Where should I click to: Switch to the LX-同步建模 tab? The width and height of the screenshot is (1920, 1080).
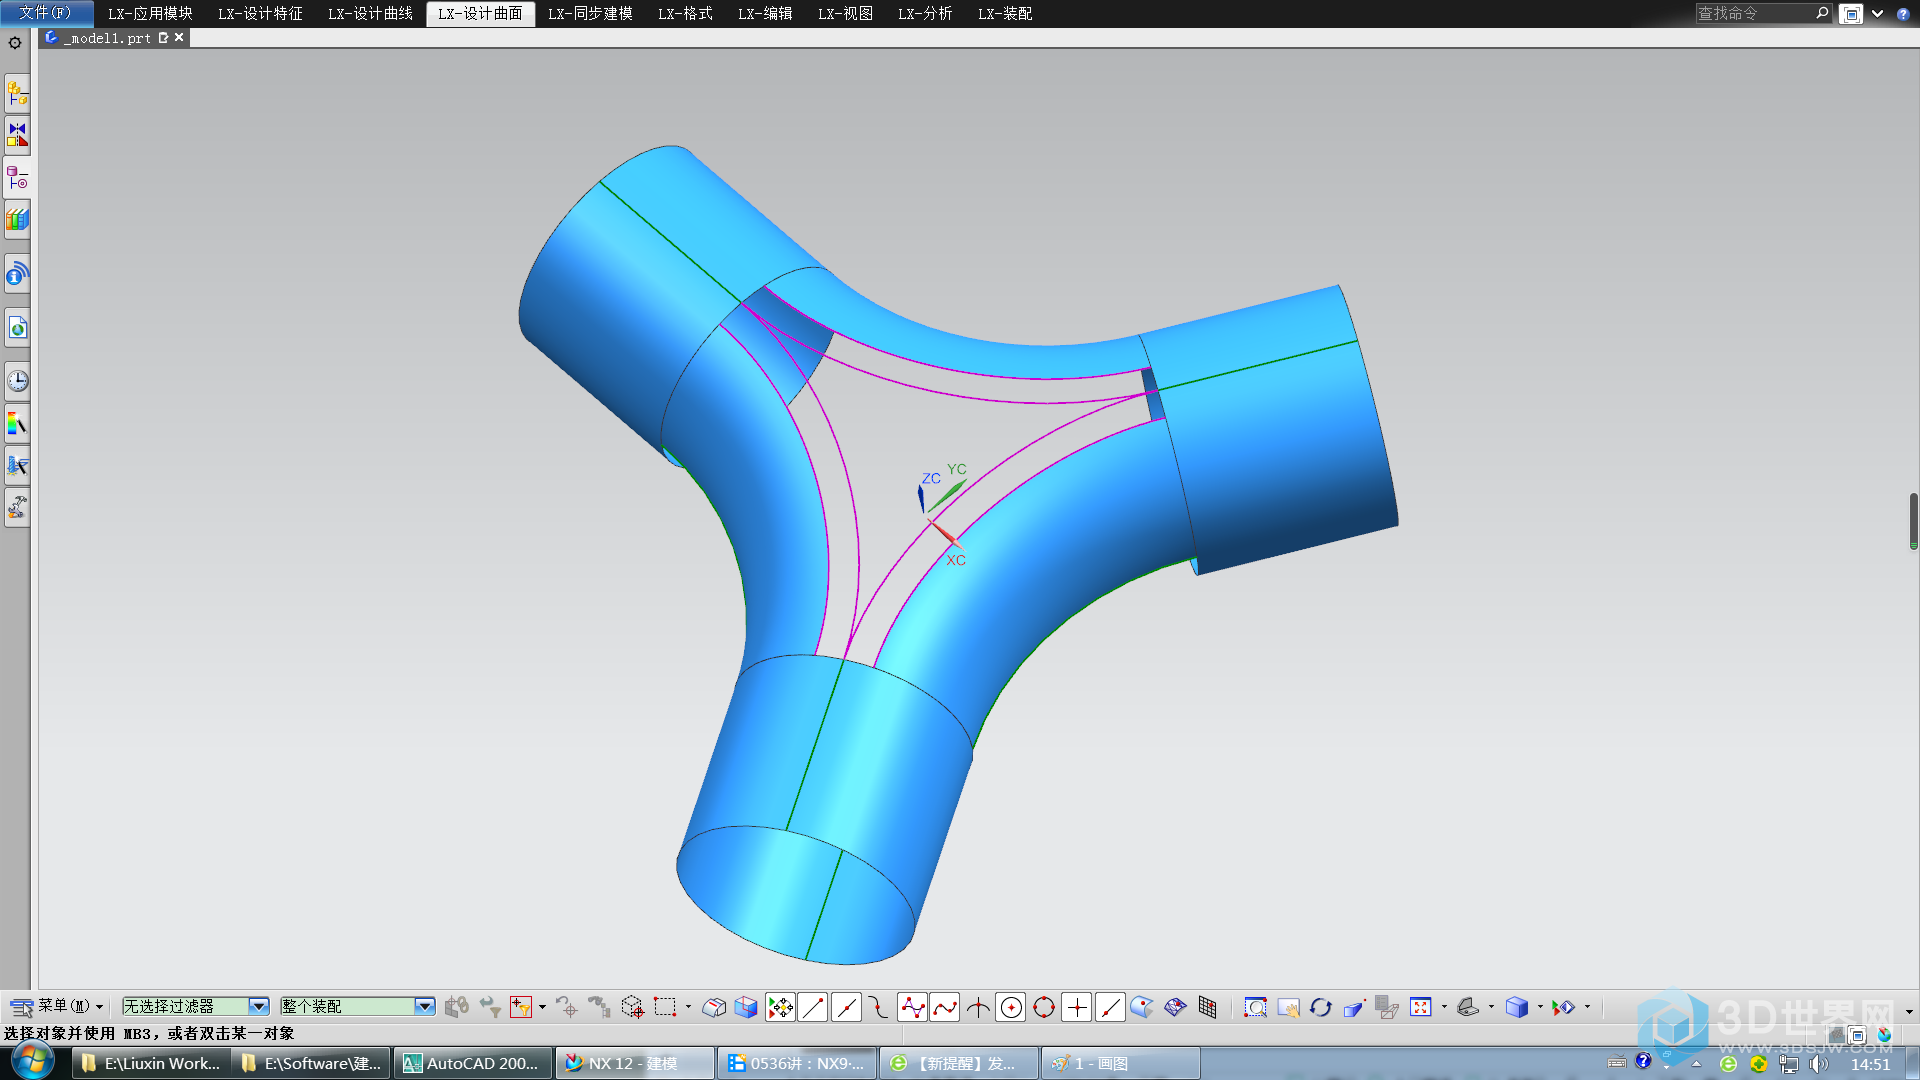(x=590, y=13)
